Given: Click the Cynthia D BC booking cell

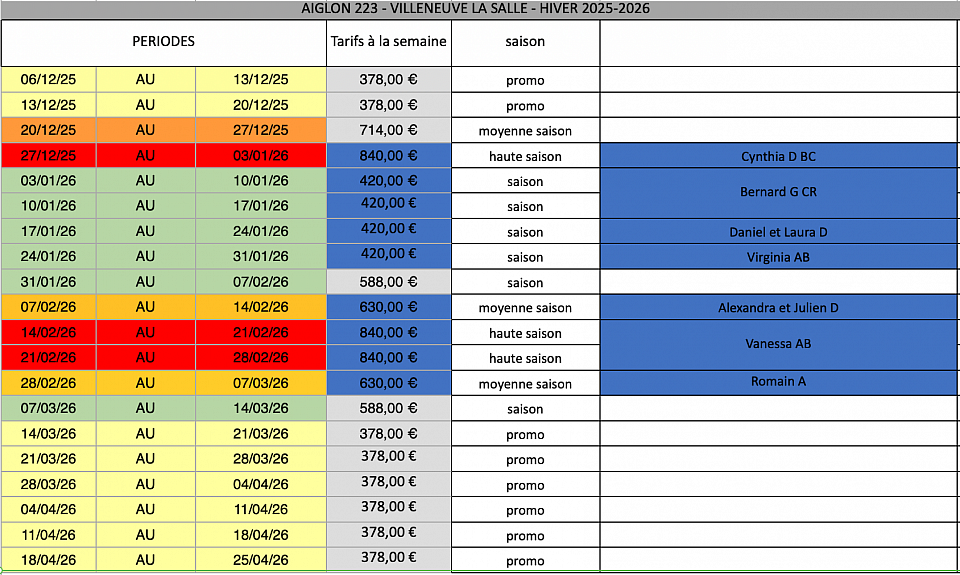Looking at the screenshot, I should [x=779, y=156].
